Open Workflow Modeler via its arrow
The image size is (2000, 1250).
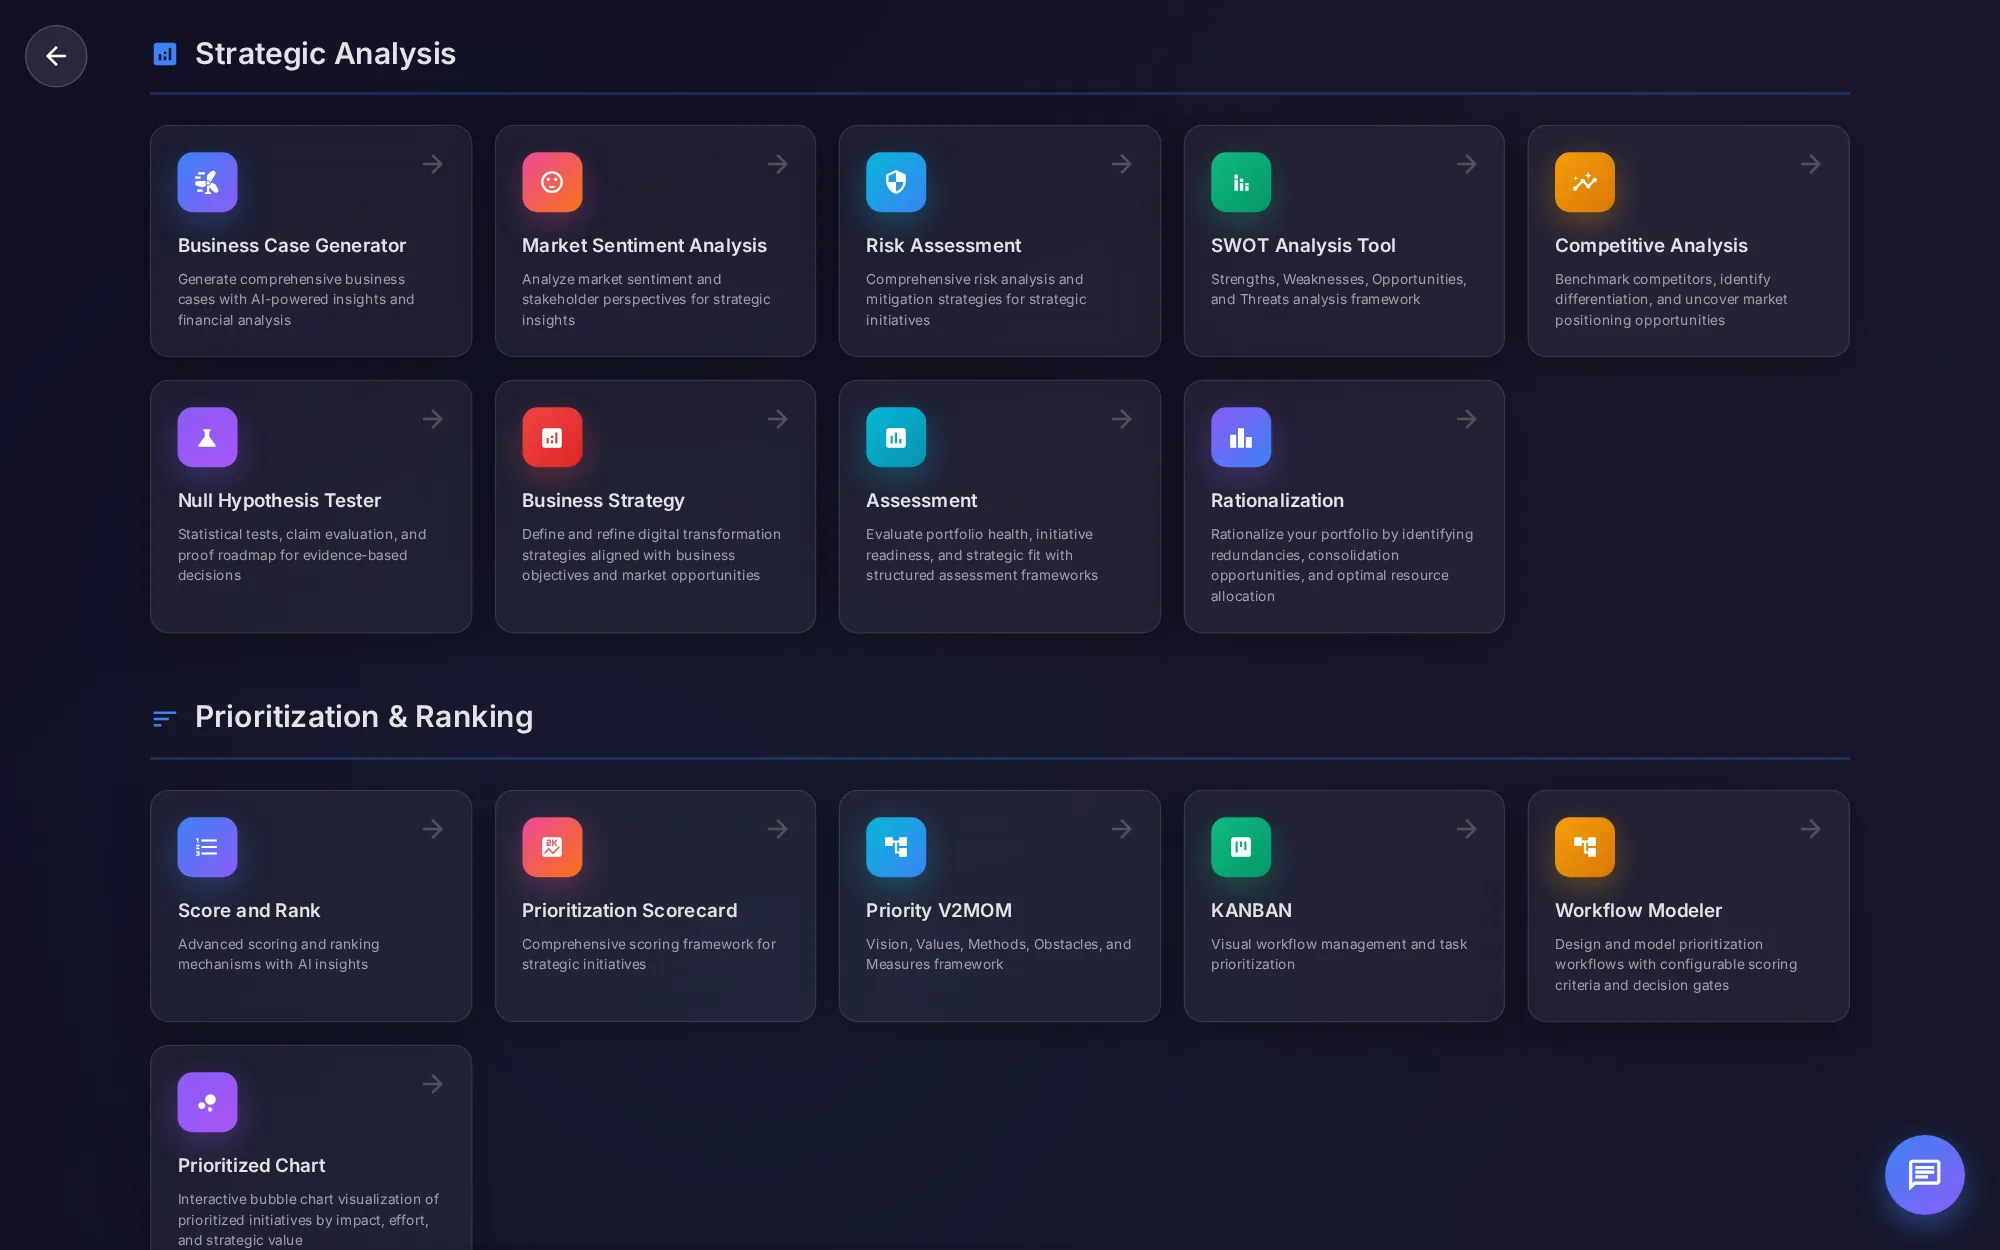[1811, 829]
